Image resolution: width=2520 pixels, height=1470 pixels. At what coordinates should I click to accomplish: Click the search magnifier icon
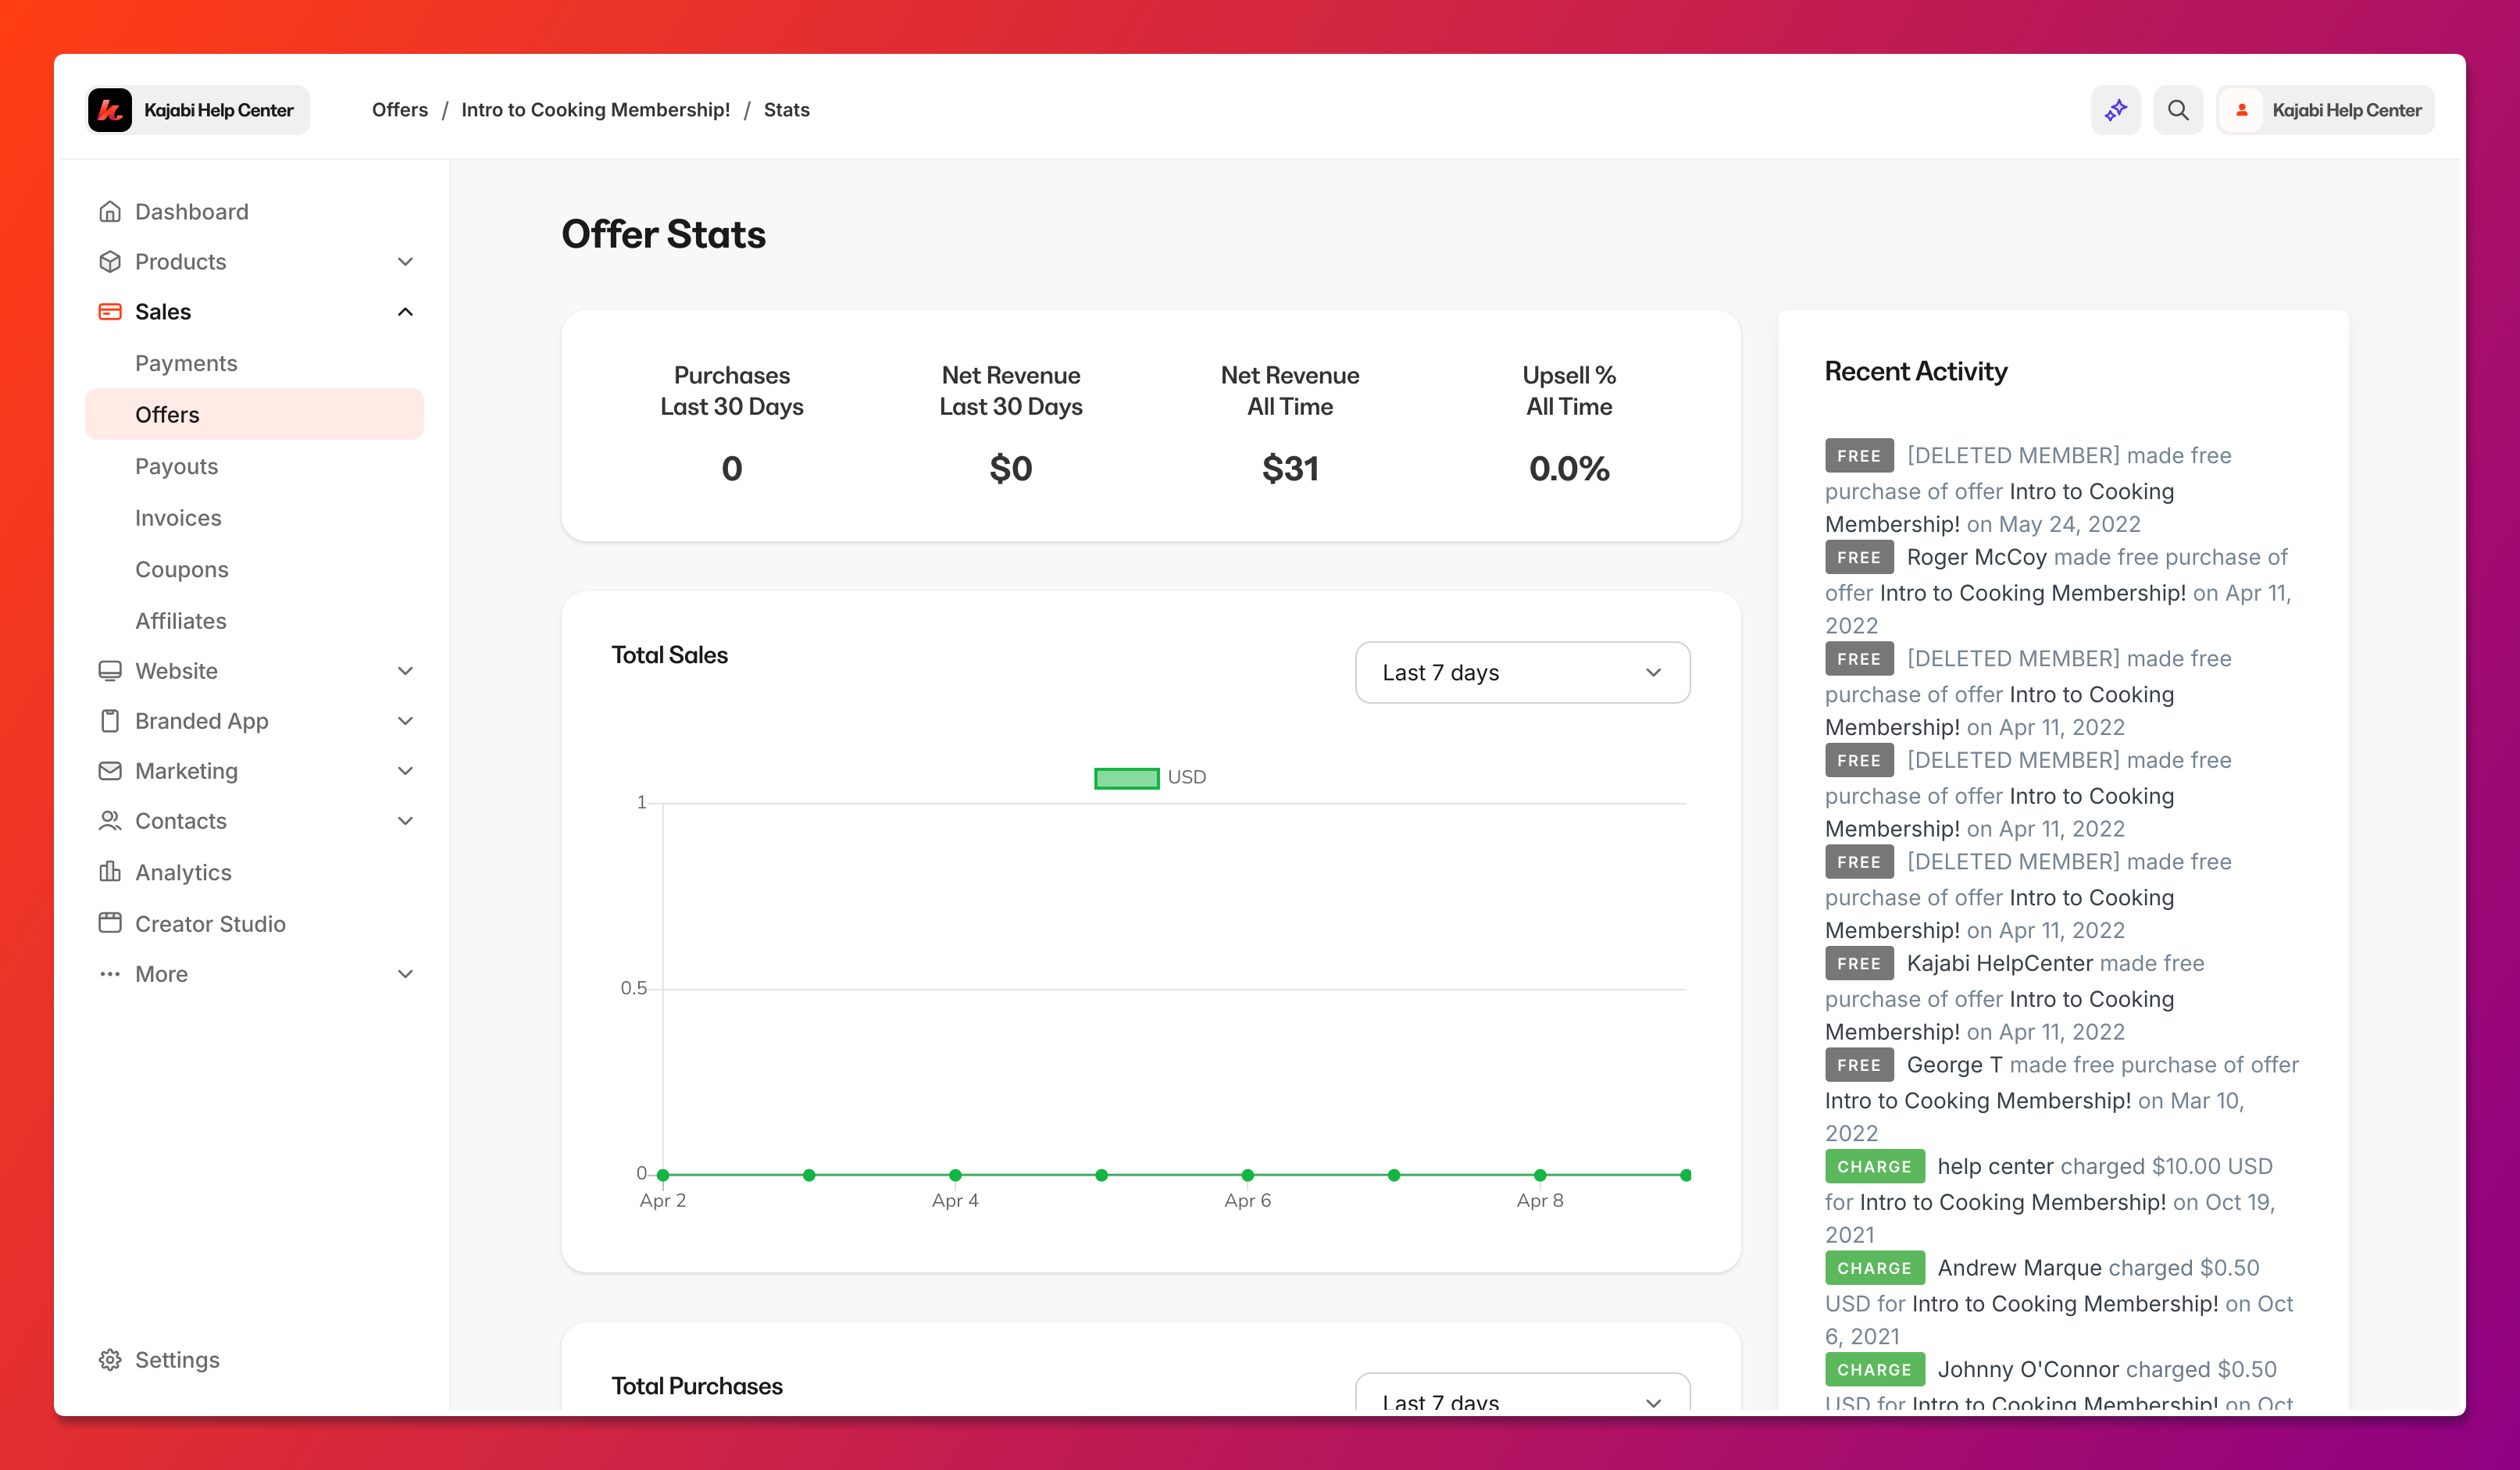pos(2177,110)
